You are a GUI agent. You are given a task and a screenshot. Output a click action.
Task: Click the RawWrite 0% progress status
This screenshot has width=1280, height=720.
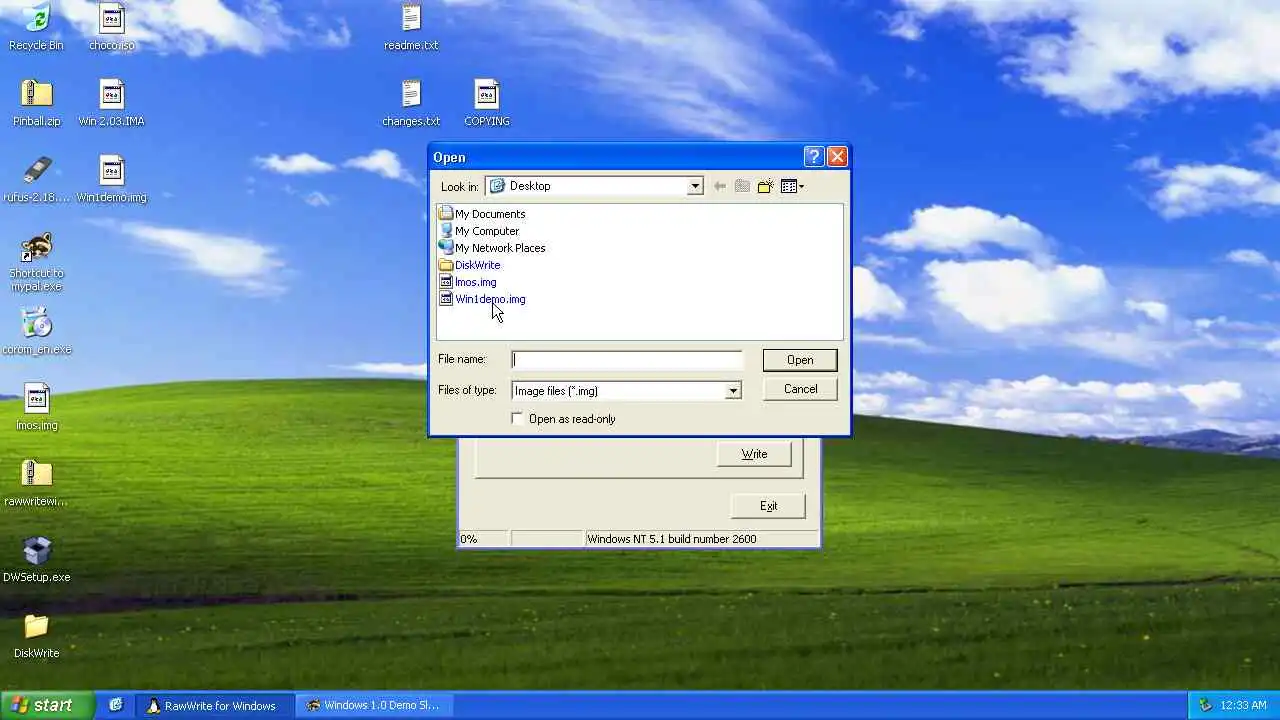(x=483, y=539)
